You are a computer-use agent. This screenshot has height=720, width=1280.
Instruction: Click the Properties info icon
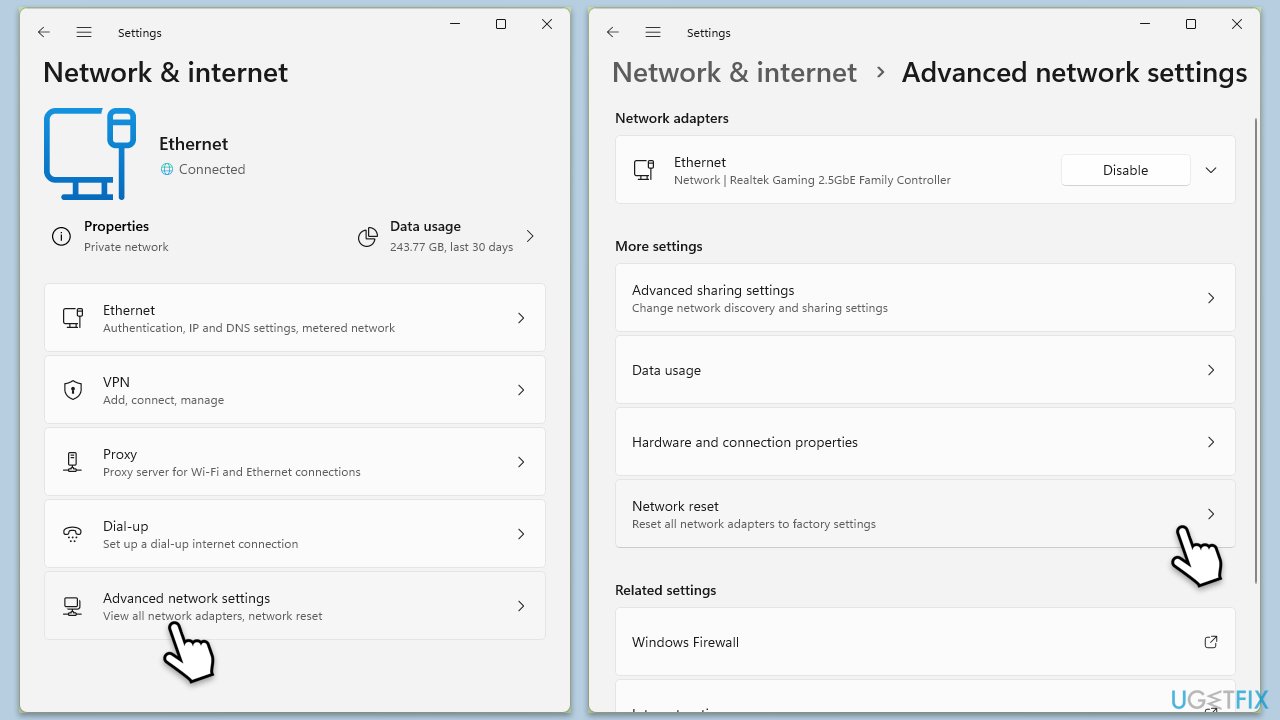[x=61, y=237]
